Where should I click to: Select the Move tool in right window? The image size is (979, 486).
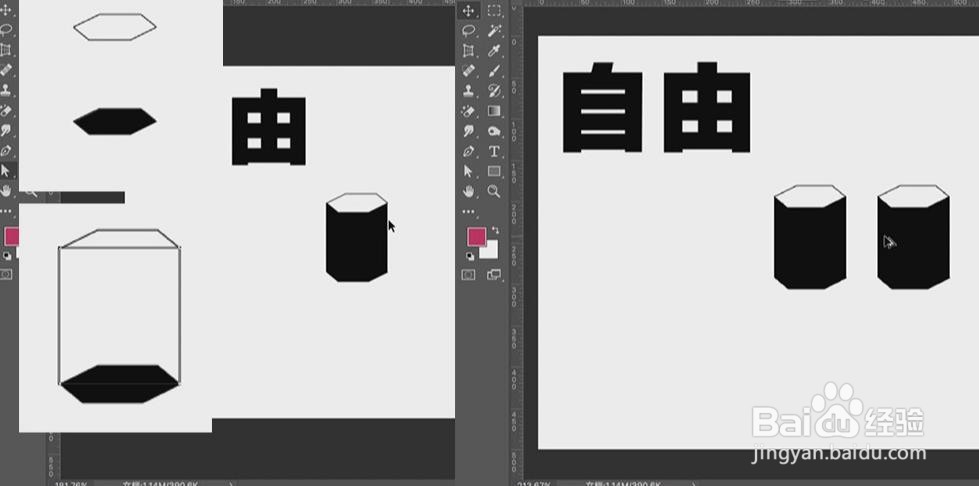(x=468, y=11)
